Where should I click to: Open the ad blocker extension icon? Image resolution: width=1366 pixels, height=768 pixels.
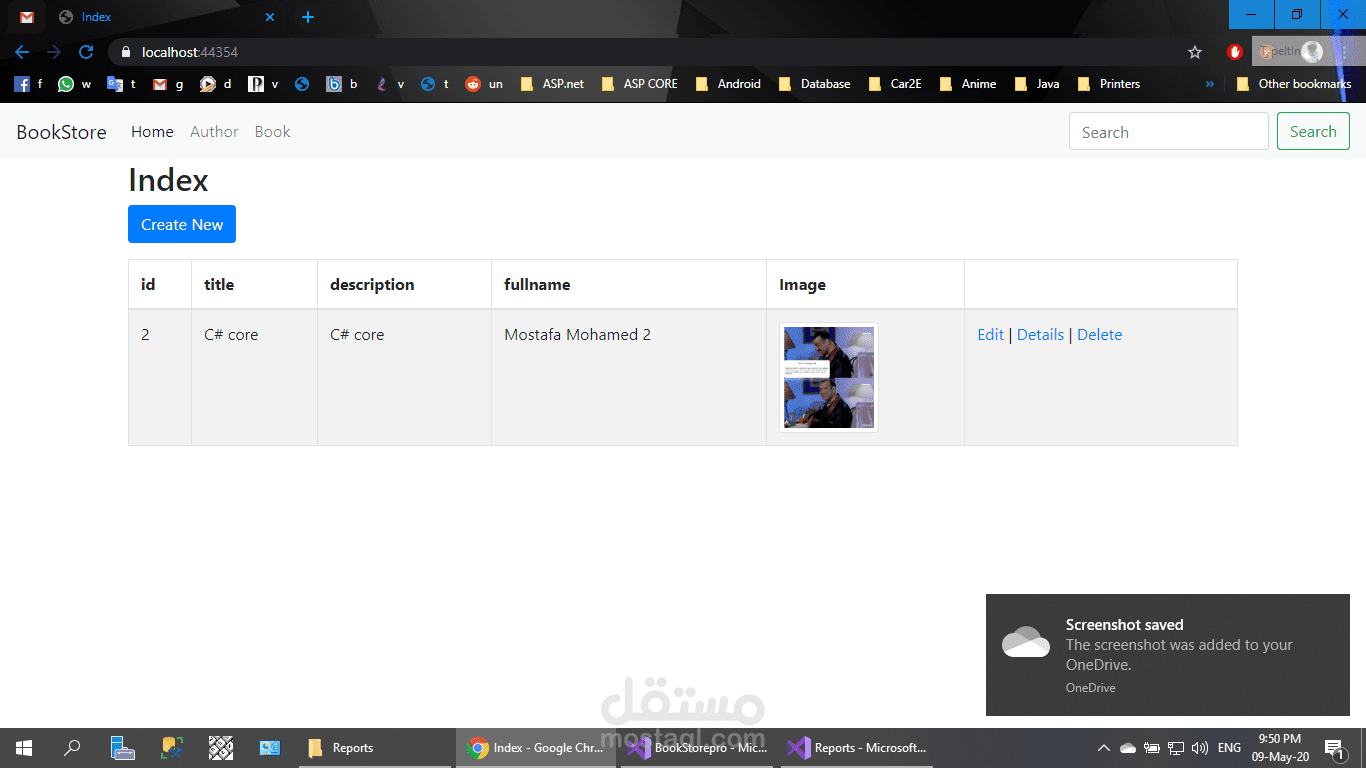click(x=1235, y=51)
